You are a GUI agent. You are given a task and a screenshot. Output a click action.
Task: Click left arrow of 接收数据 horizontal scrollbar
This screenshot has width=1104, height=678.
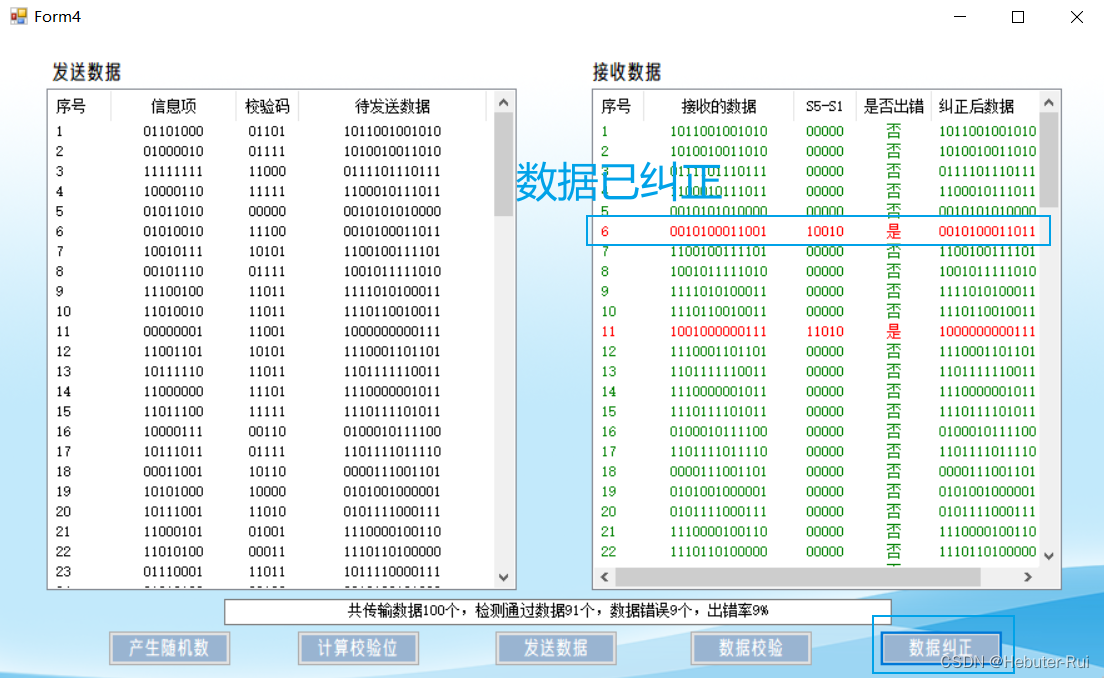605,577
